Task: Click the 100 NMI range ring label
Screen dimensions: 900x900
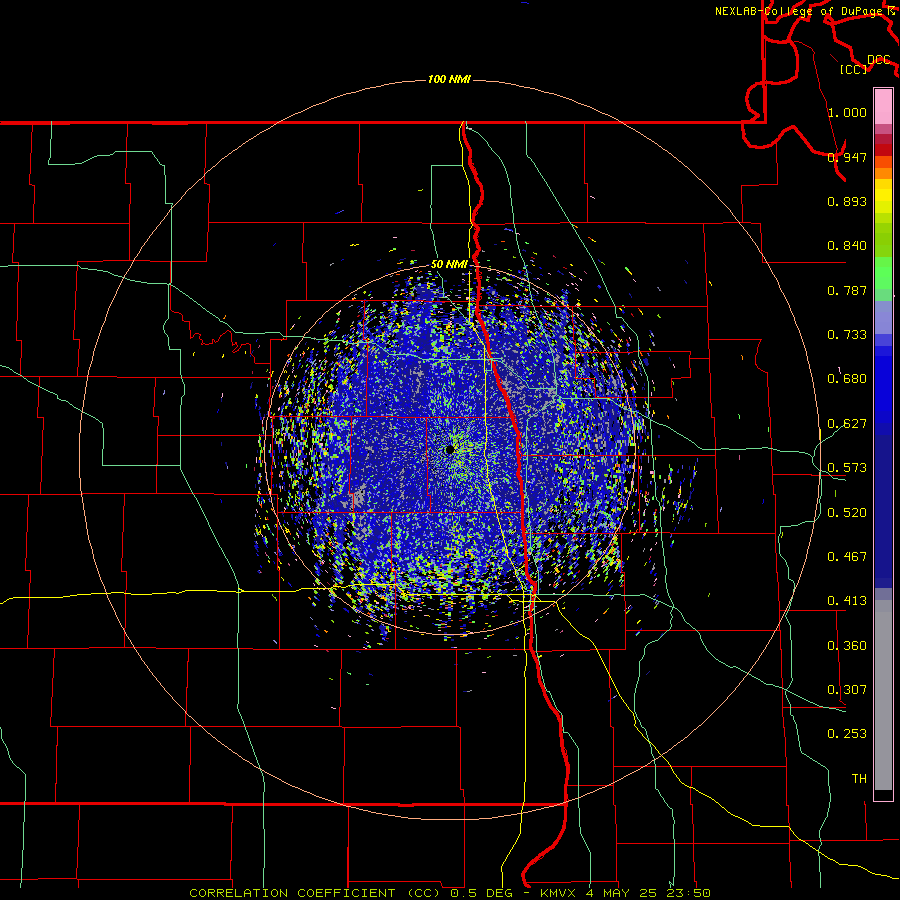Action: (449, 79)
